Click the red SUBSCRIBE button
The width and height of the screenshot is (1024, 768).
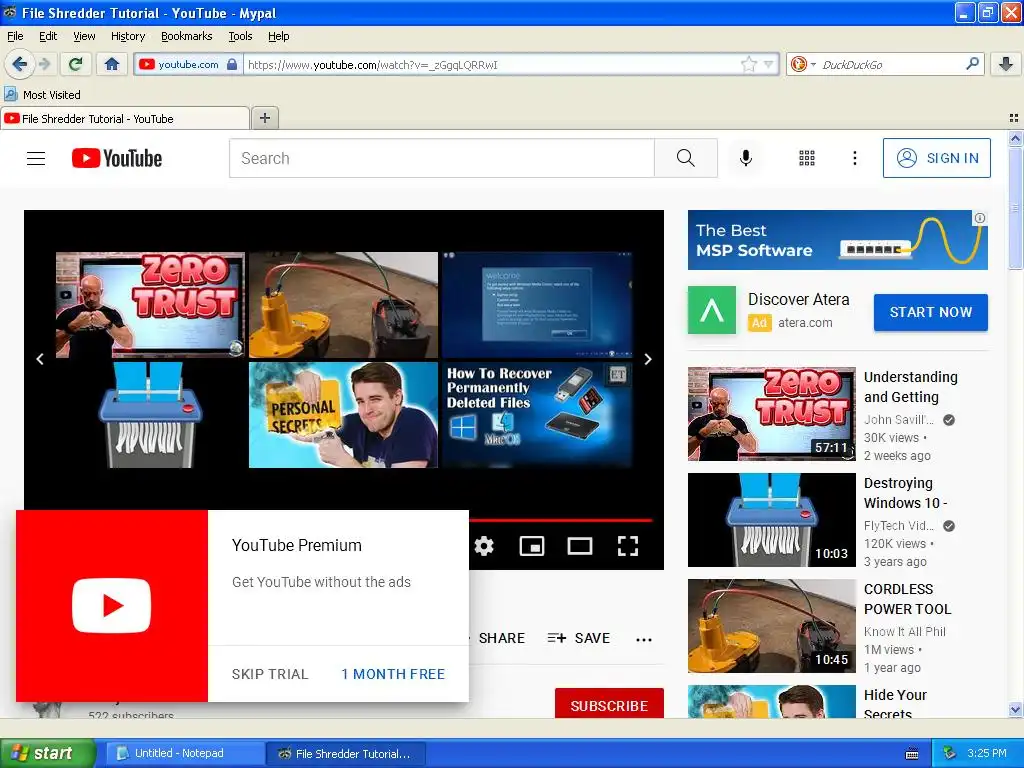pyautogui.click(x=609, y=704)
